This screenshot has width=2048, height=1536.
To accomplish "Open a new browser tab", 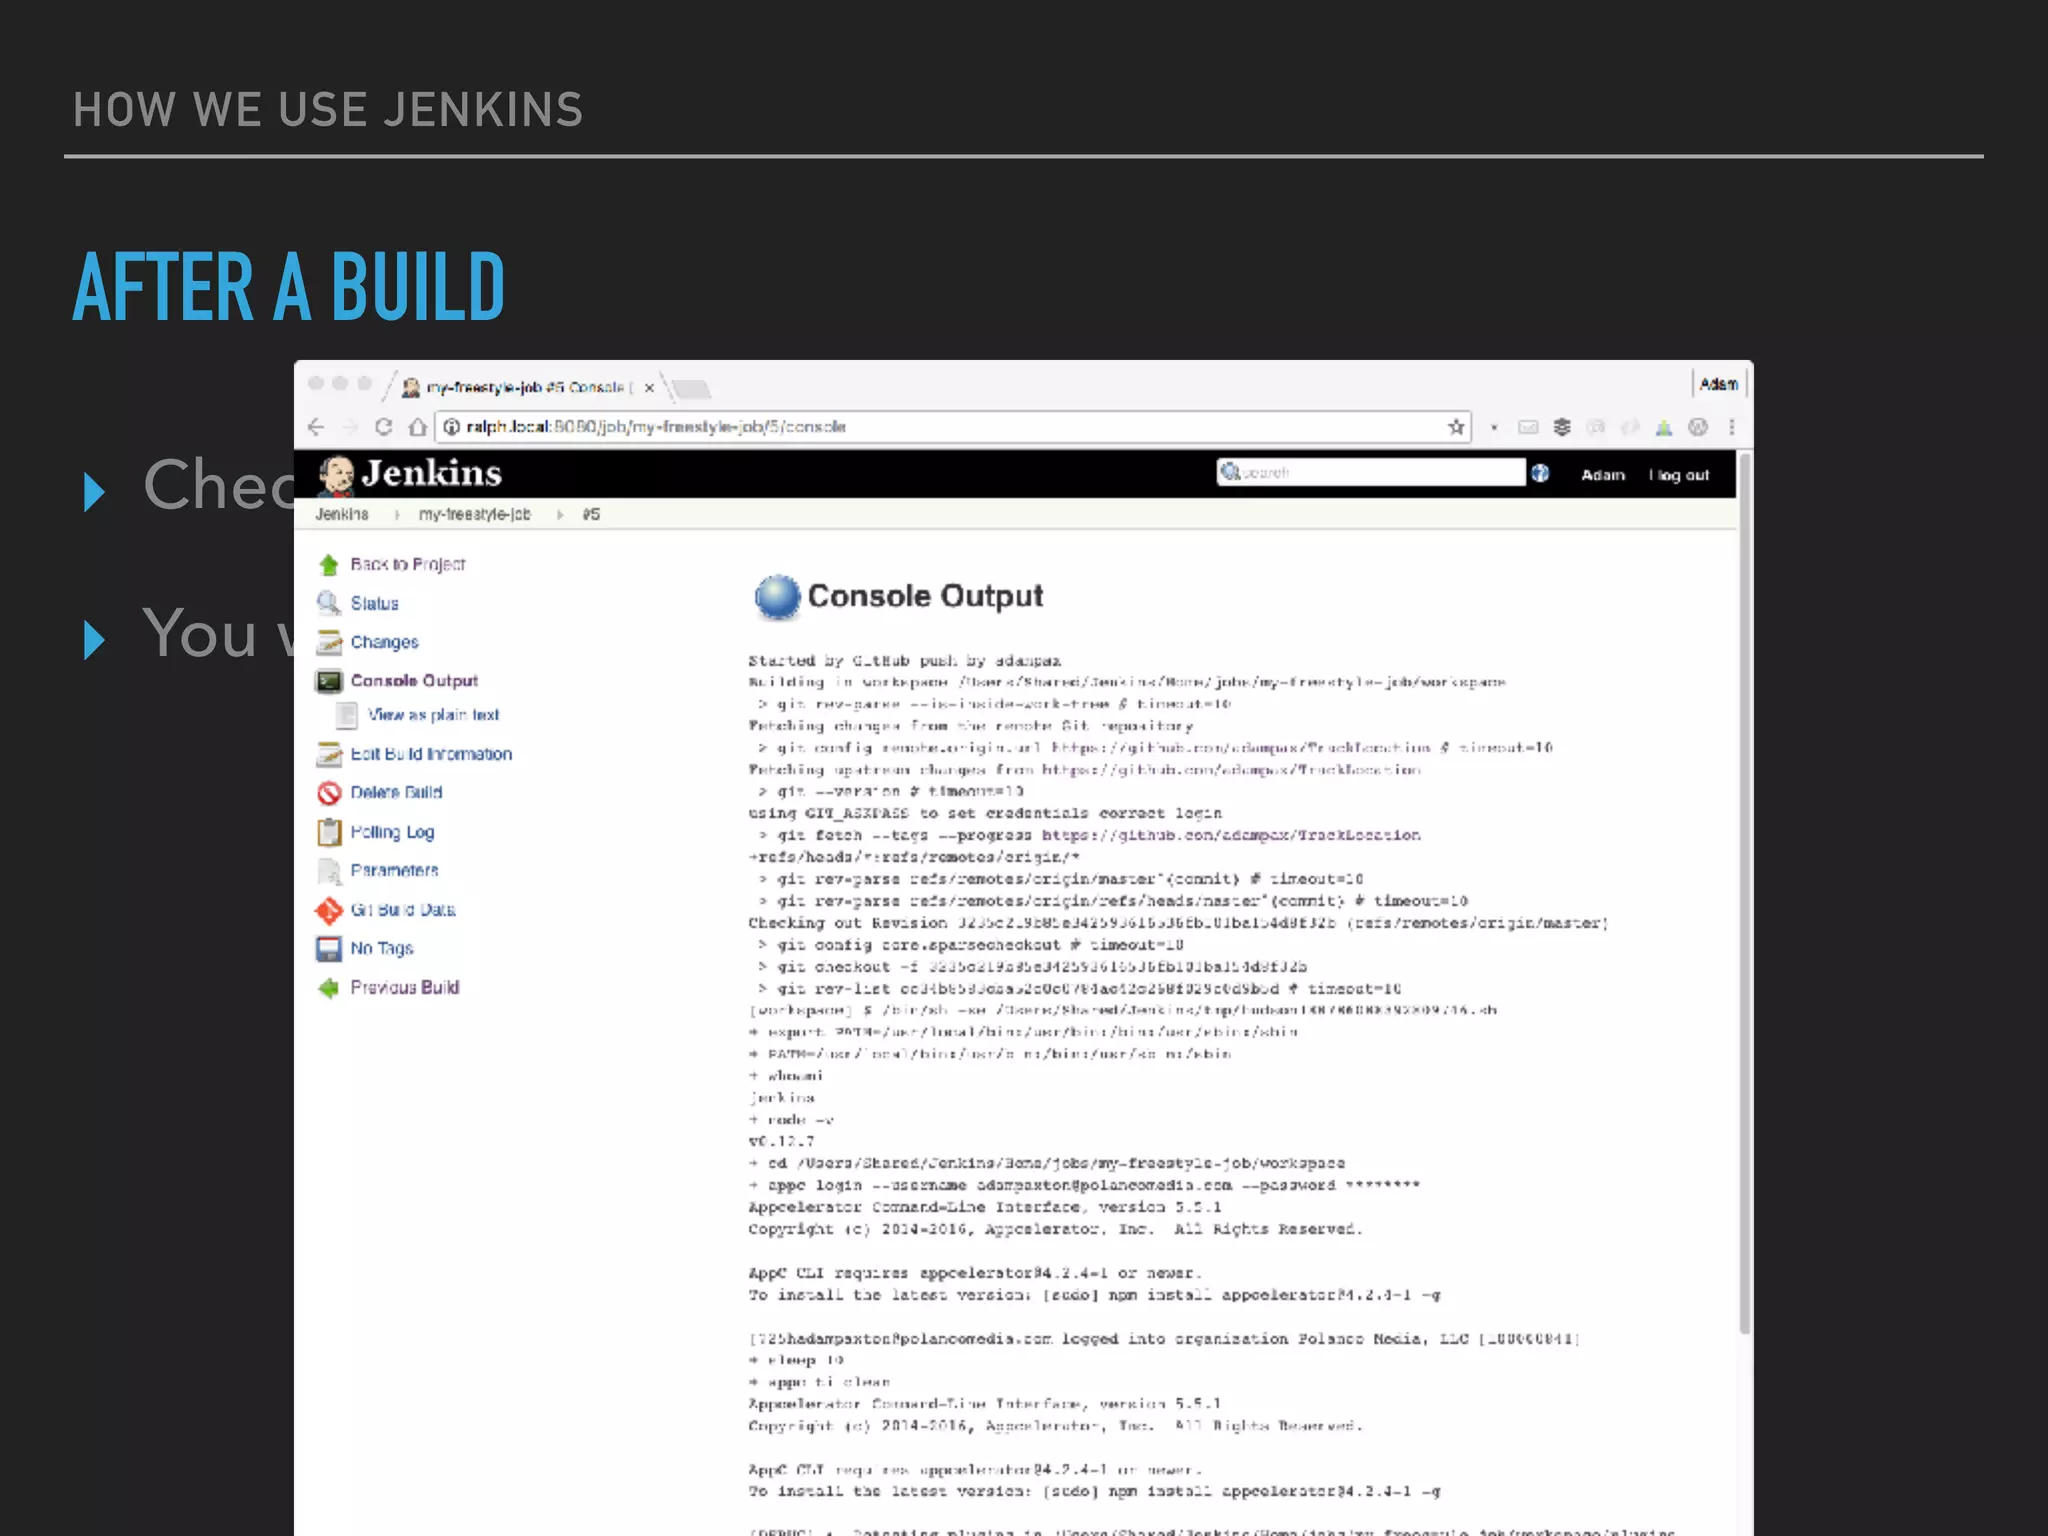I will tap(691, 388).
